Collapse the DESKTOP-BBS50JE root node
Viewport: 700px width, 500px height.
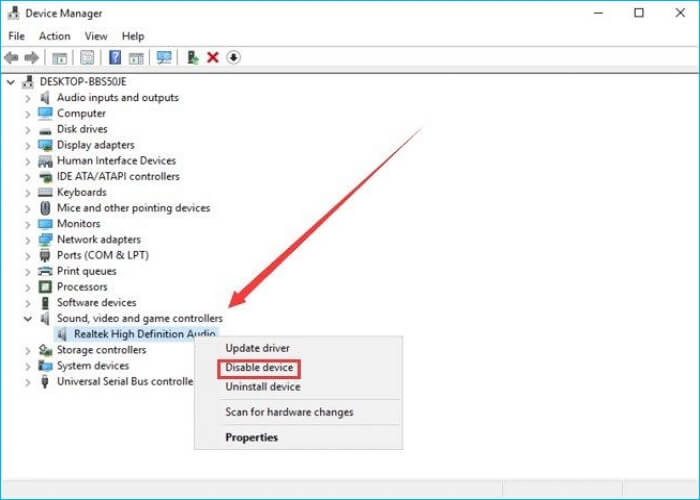[x=11, y=82]
